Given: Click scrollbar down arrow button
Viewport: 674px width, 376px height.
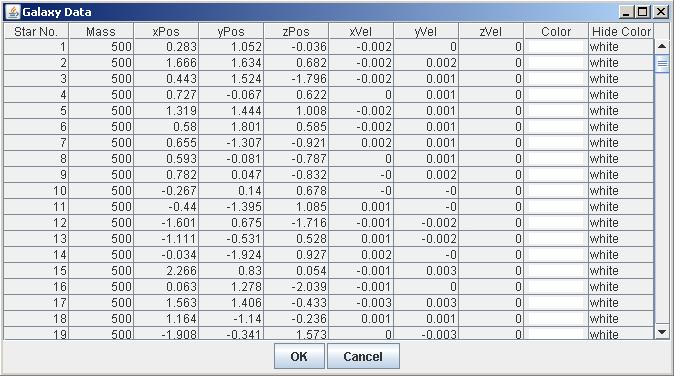Looking at the screenshot, I should [662, 332].
